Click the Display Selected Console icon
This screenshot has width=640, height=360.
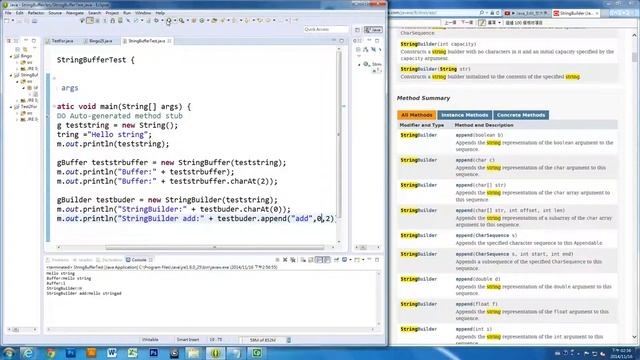pos(344,260)
